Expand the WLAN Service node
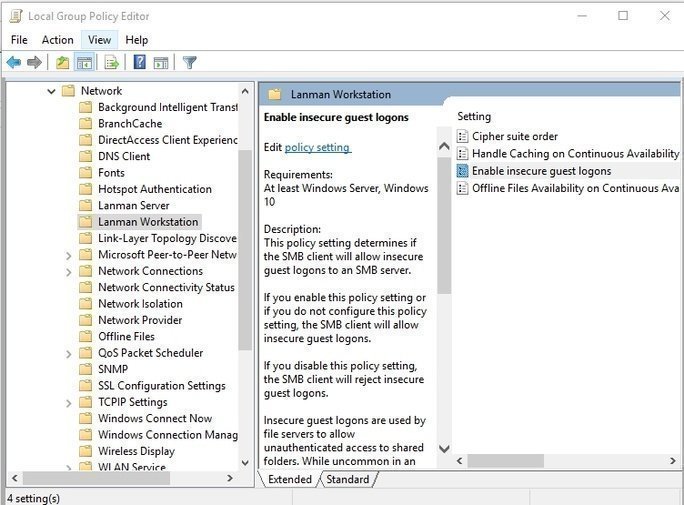684x505 pixels. point(68,467)
